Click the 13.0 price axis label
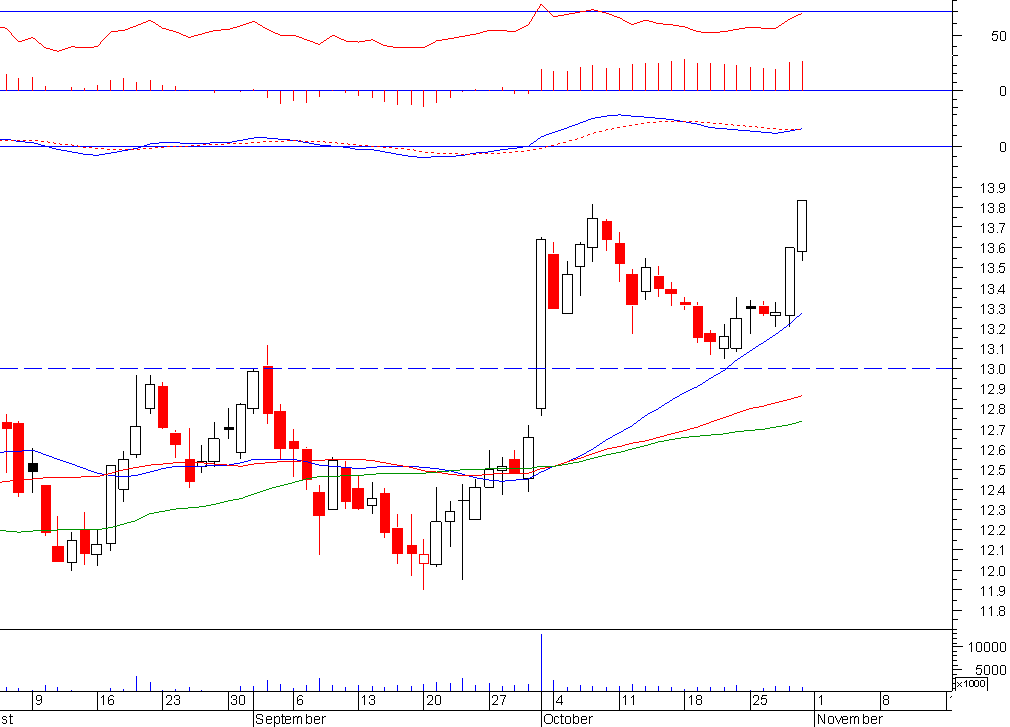Viewport: 1010px width, 727px height. [x=992, y=369]
